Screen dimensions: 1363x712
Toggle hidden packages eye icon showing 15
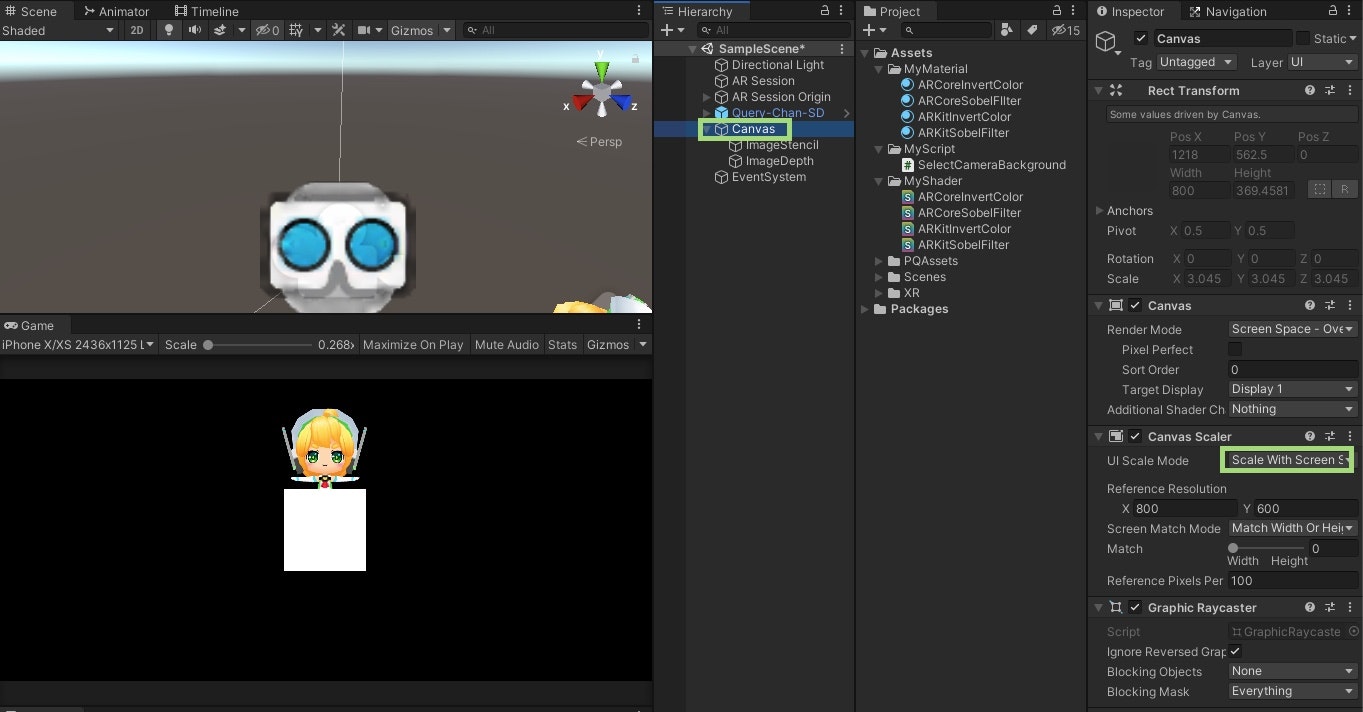tap(1065, 31)
